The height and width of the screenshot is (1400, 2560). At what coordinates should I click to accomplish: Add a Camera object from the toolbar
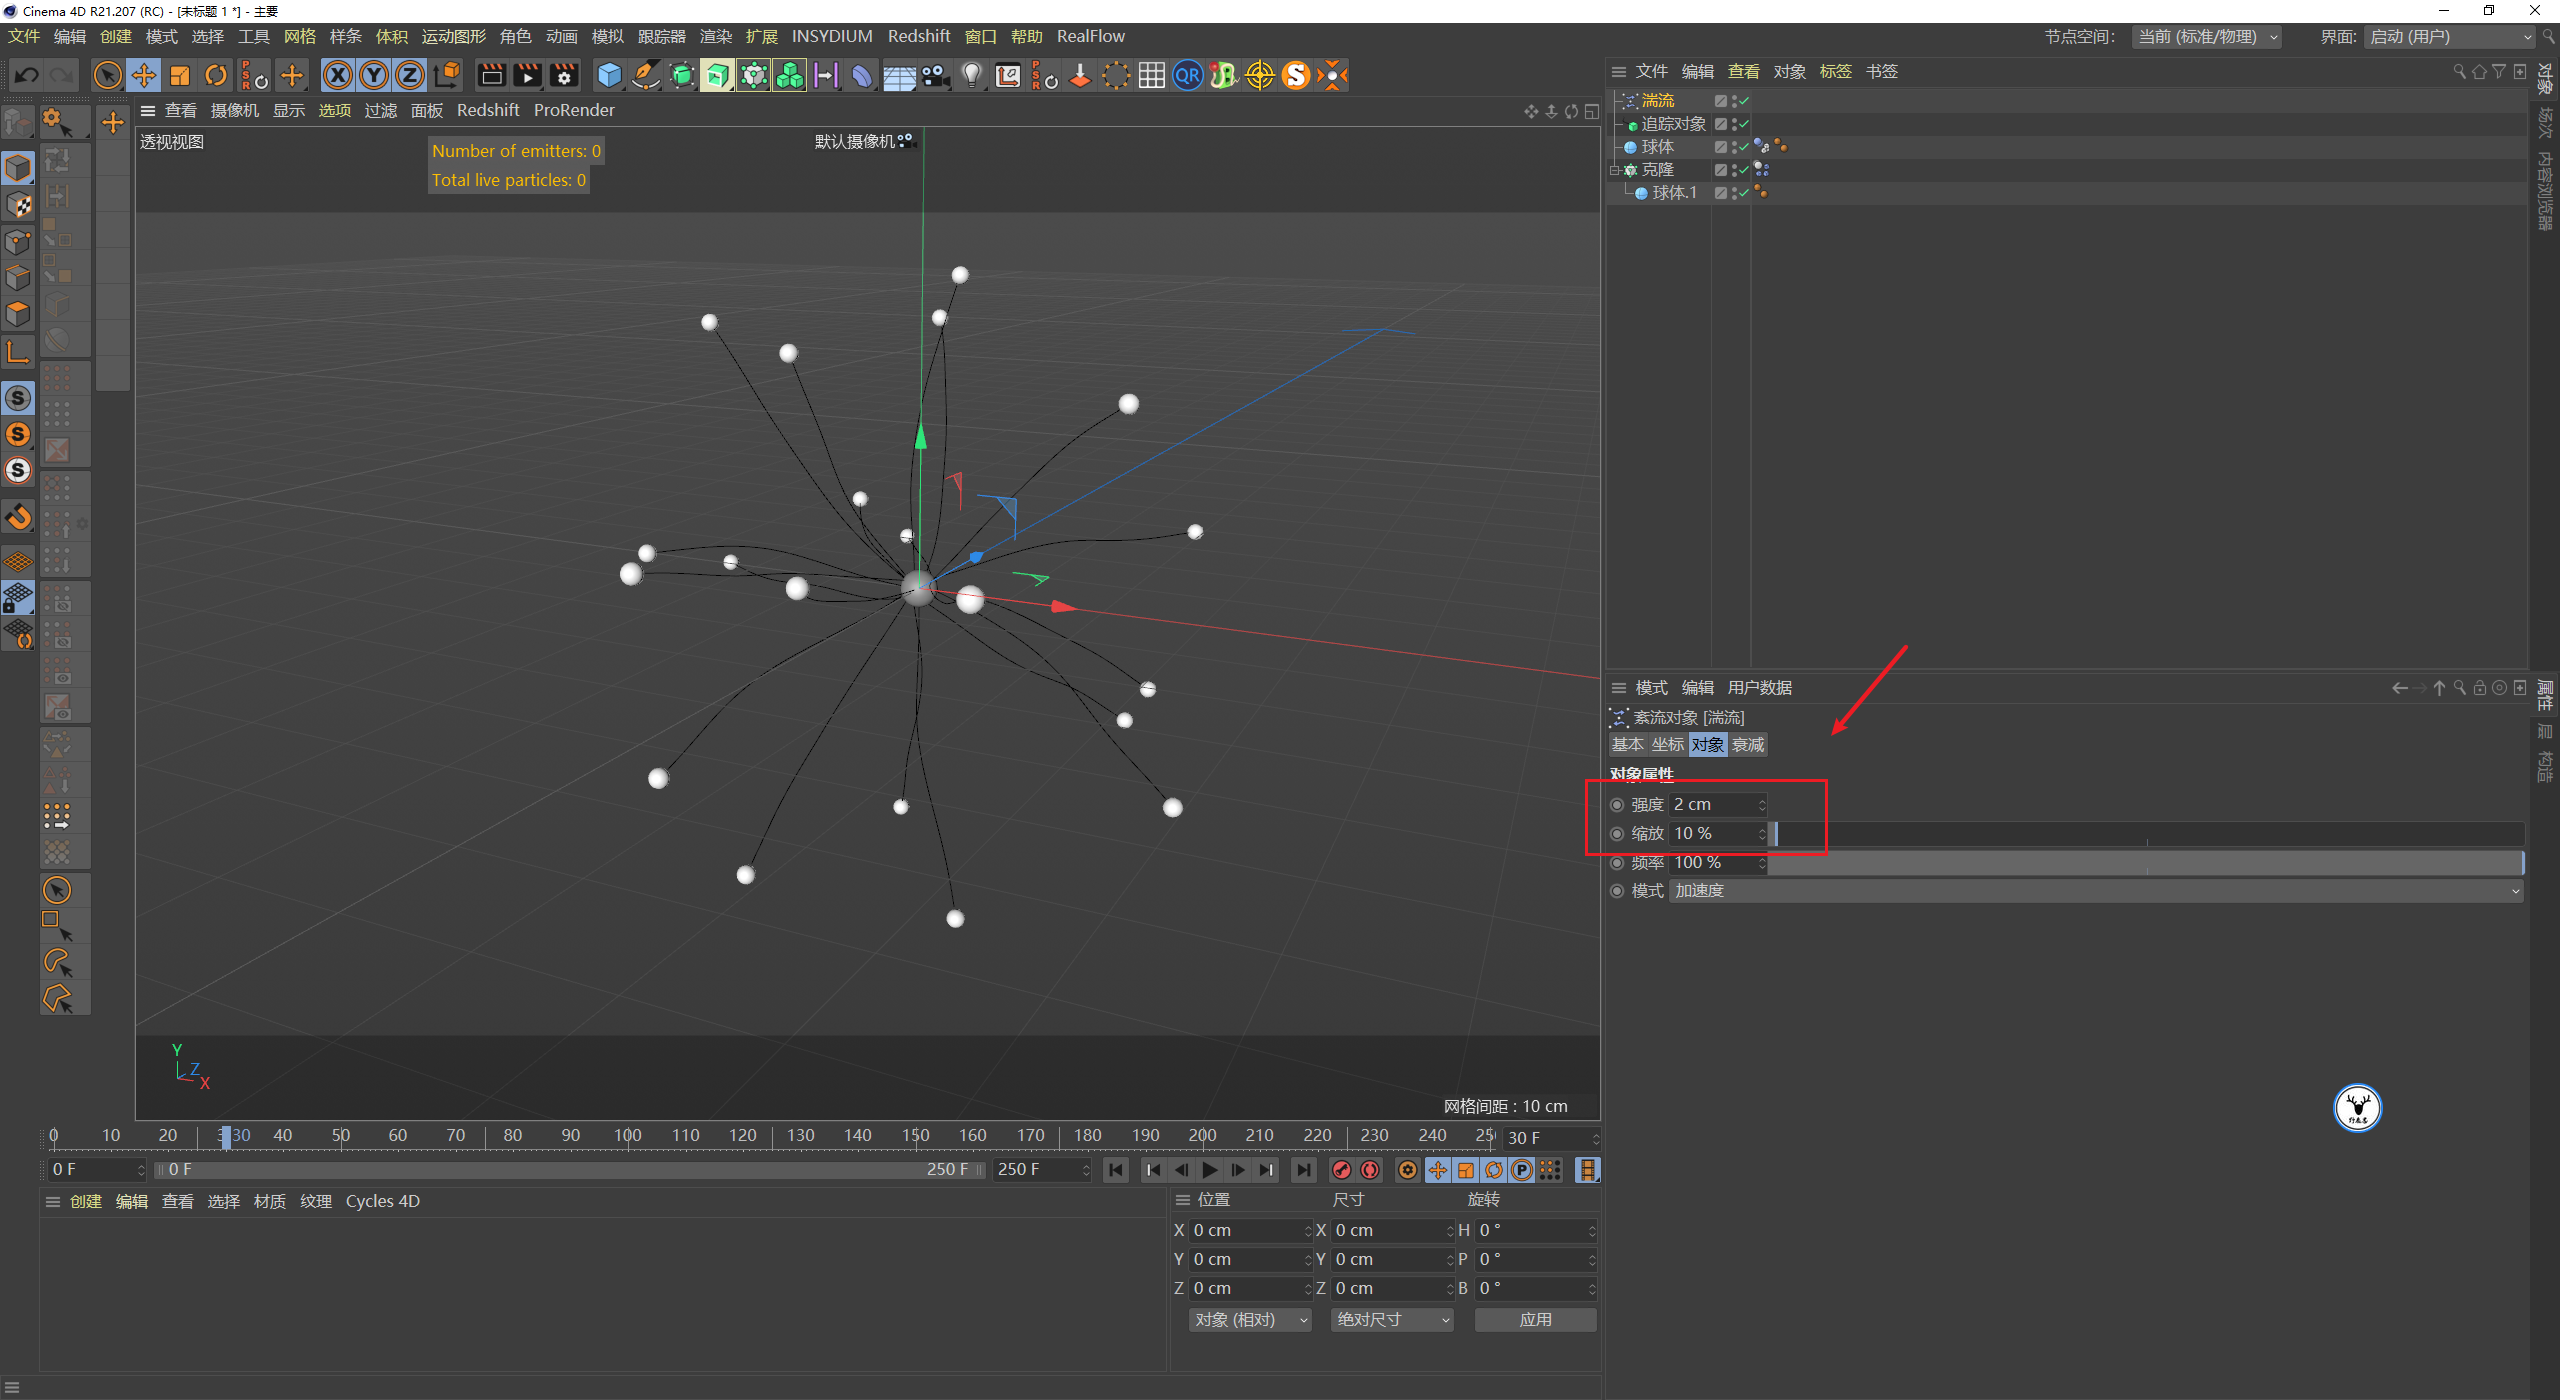tap(936, 75)
